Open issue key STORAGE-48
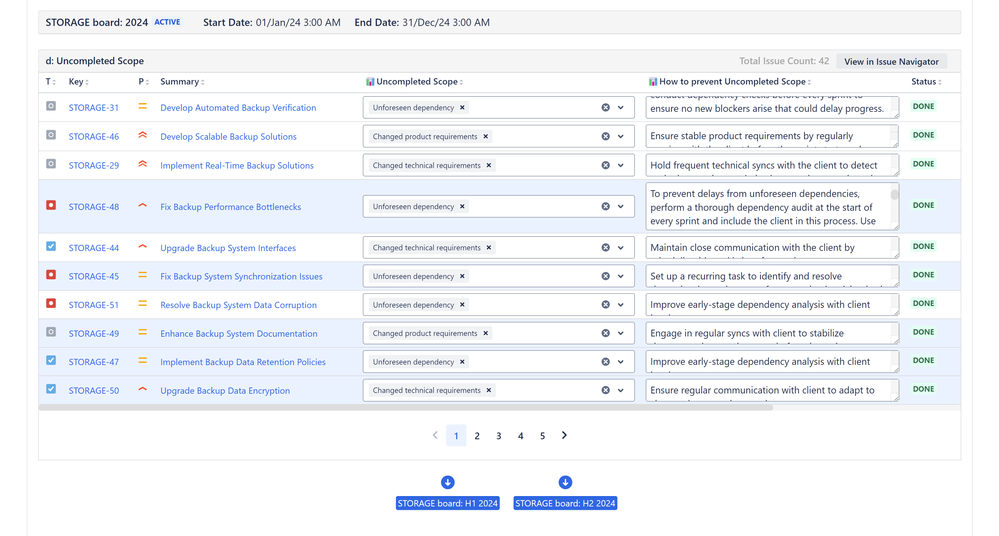The image size is (999, 536). point(94,206)
